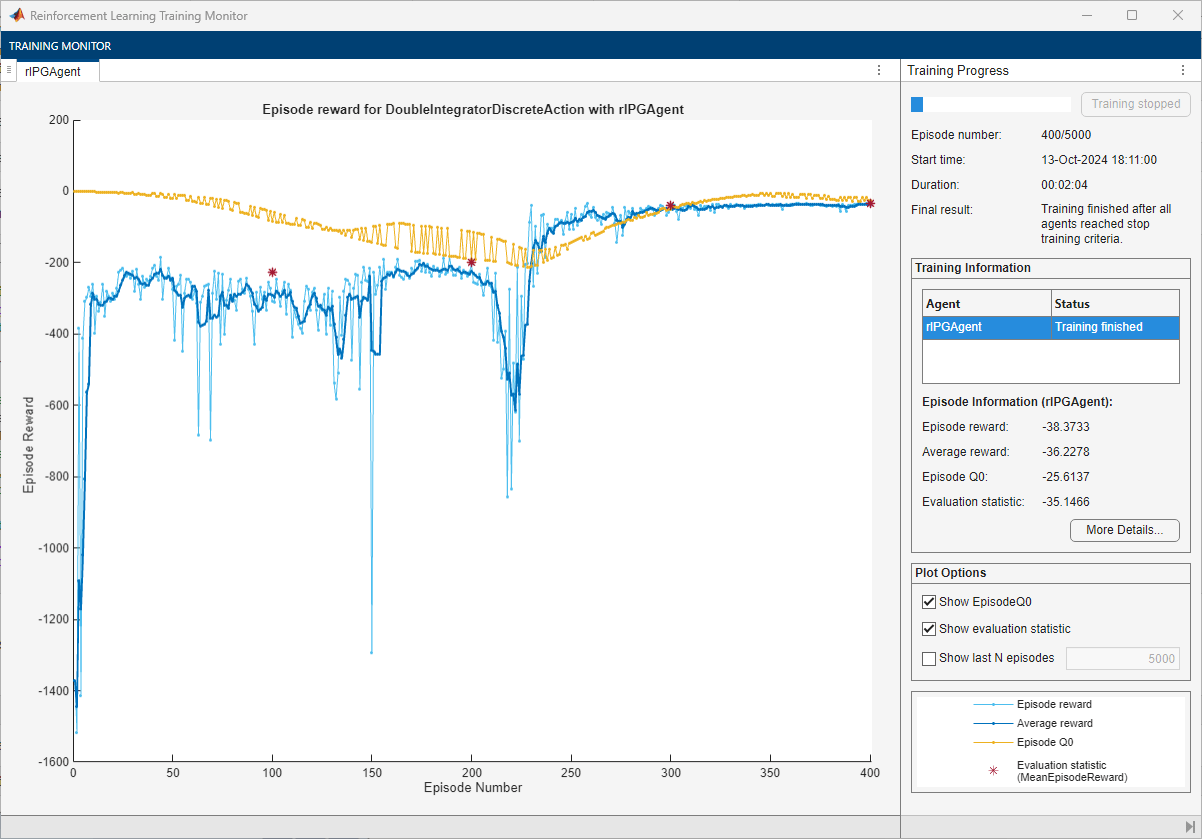Switch to the TRAINING MONITOR ribbon tab
This screenshot has width=1202, height=839.
[x=62, y=46]
